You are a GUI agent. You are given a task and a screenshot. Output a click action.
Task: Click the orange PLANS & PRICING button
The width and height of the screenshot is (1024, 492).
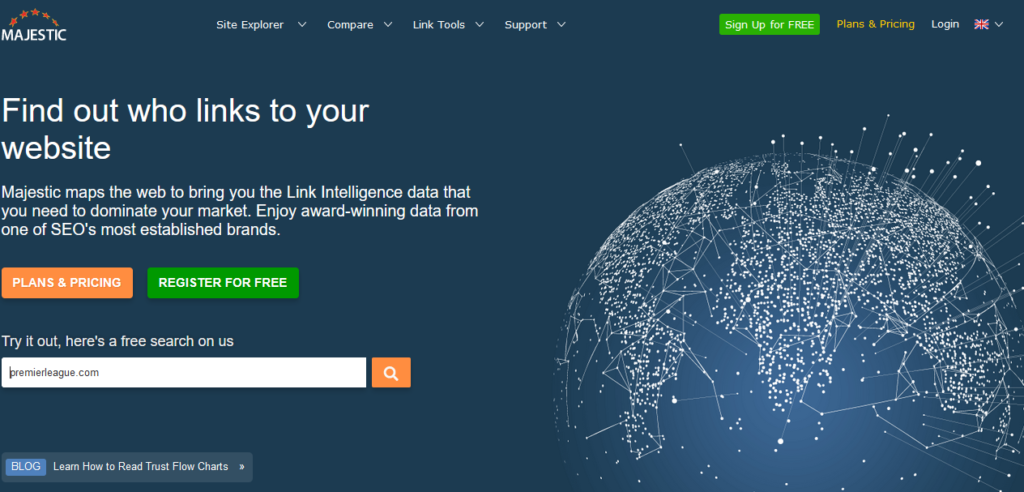click(67, 283)
